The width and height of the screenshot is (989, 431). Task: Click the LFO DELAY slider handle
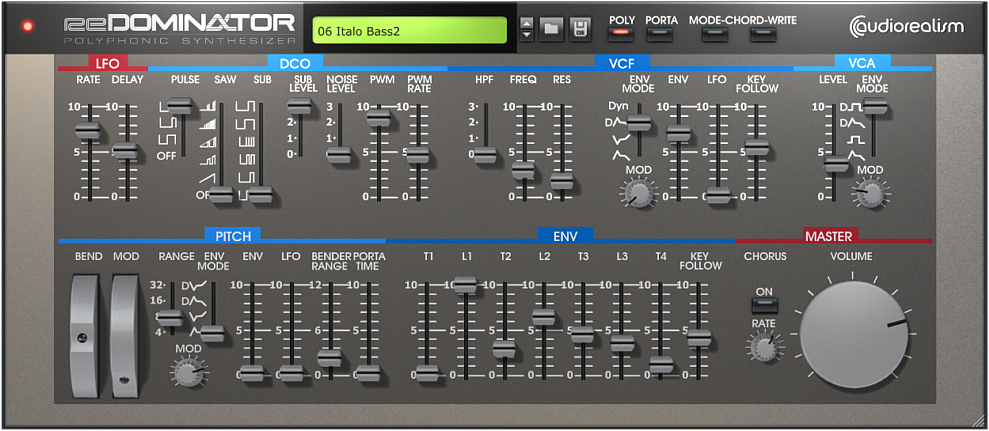tap(125, 151)
